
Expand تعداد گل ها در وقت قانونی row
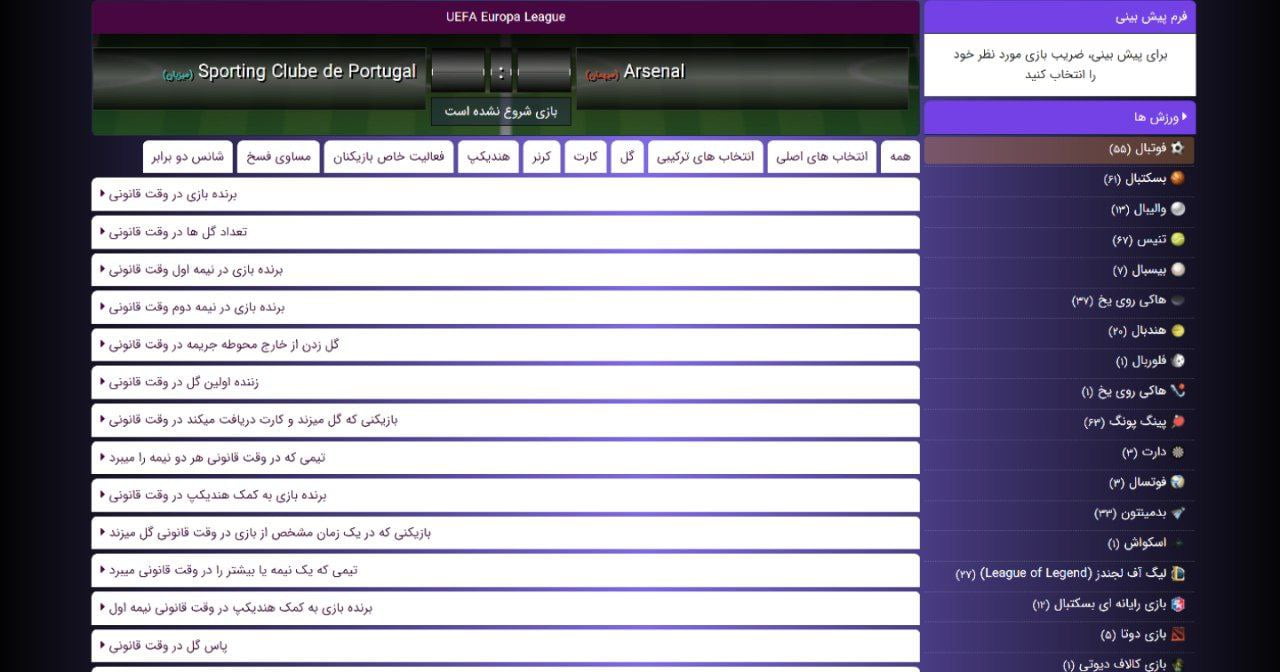(505, 232)
